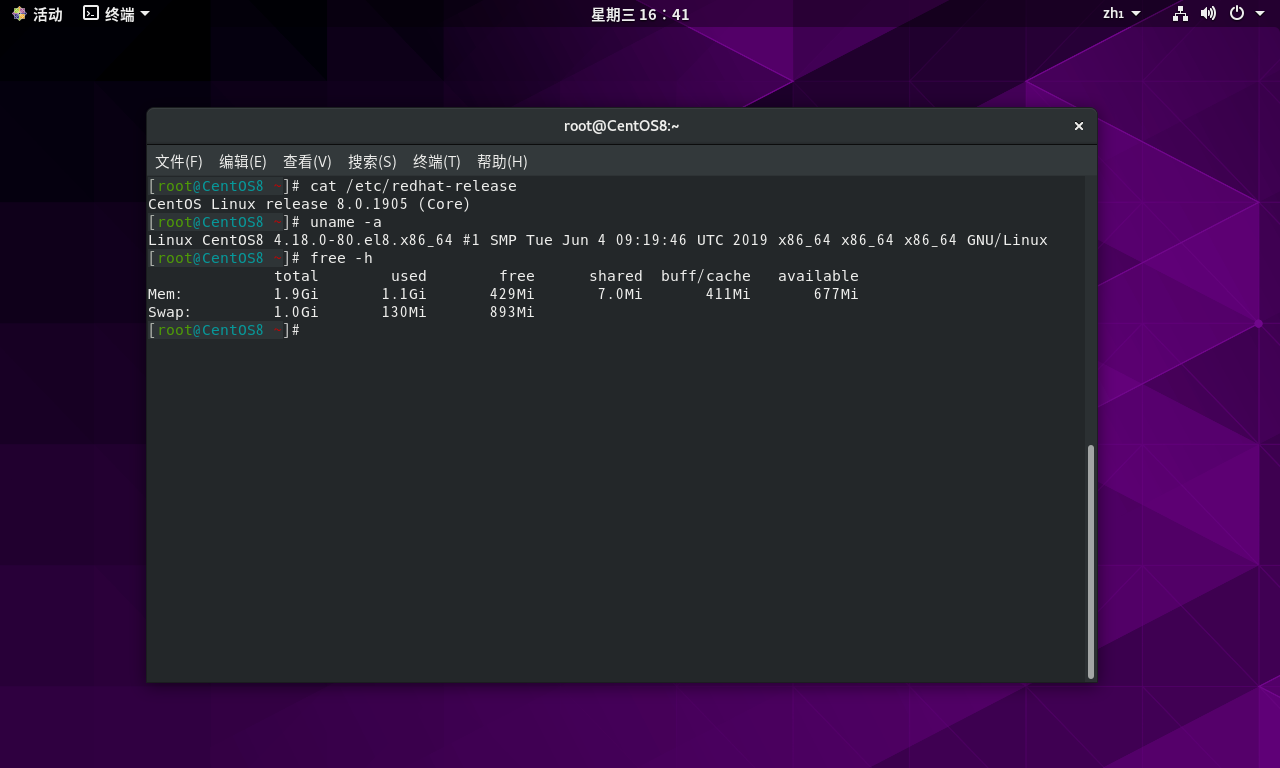
Task: Click the shared value '7.0Mi'
Action: point(620,294)
